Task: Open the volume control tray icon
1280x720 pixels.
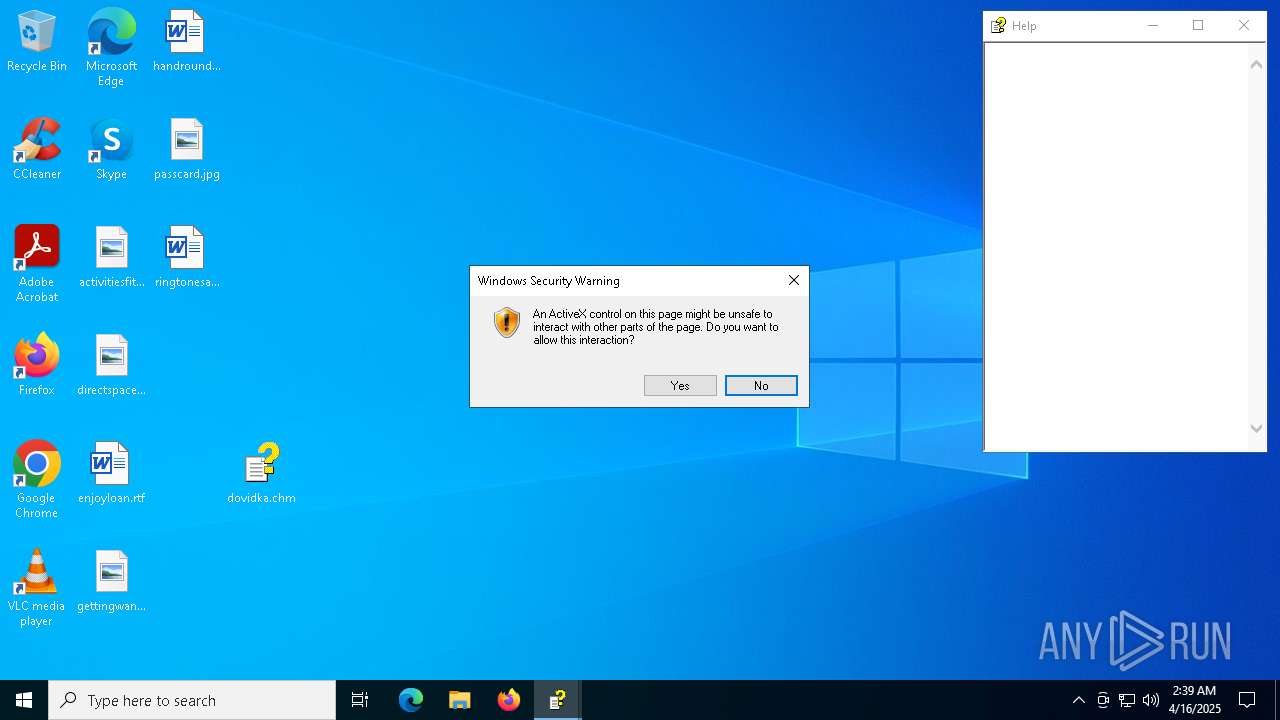Action: tap(1151, 700)
